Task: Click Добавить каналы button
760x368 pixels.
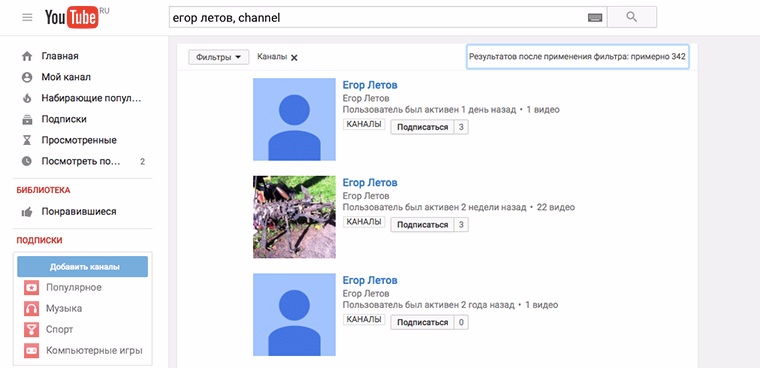Action: click(x=82, y=267)
